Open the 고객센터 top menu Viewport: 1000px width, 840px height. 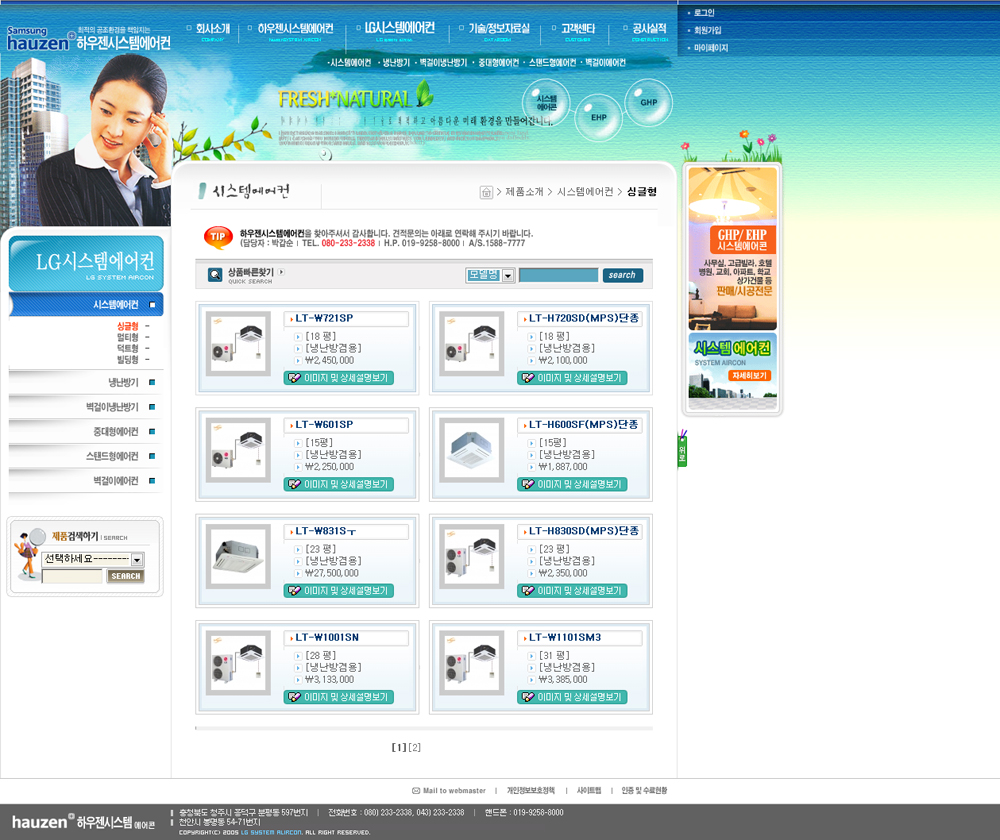tap(577, 29)
